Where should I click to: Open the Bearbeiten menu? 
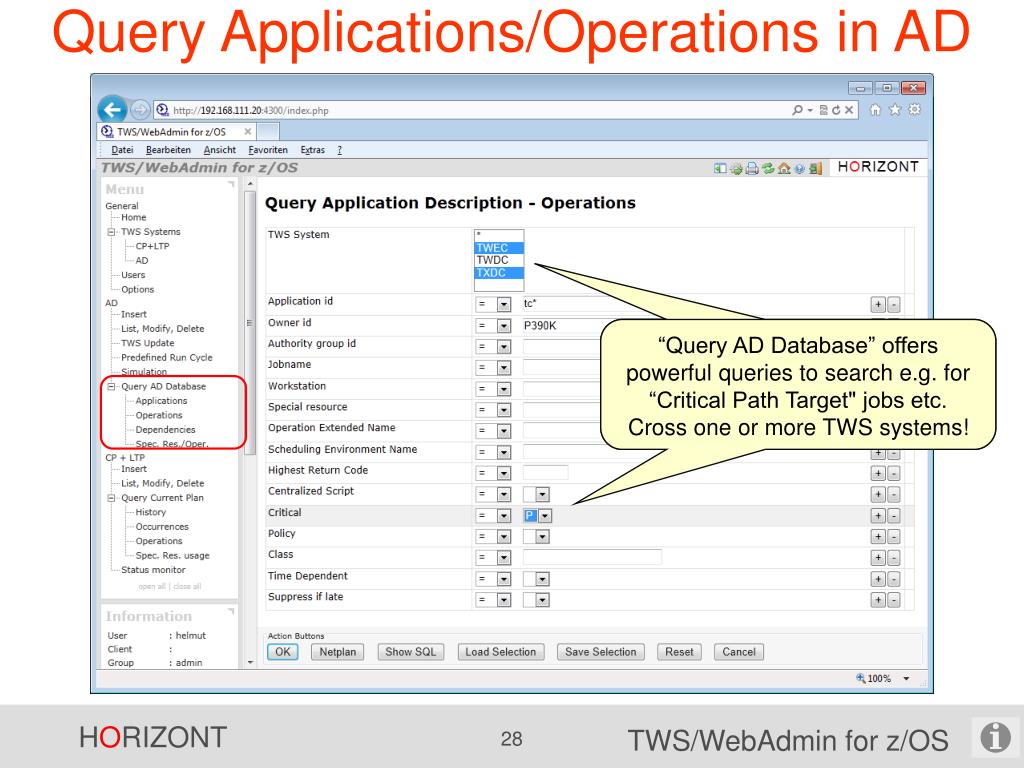point(168,150)
